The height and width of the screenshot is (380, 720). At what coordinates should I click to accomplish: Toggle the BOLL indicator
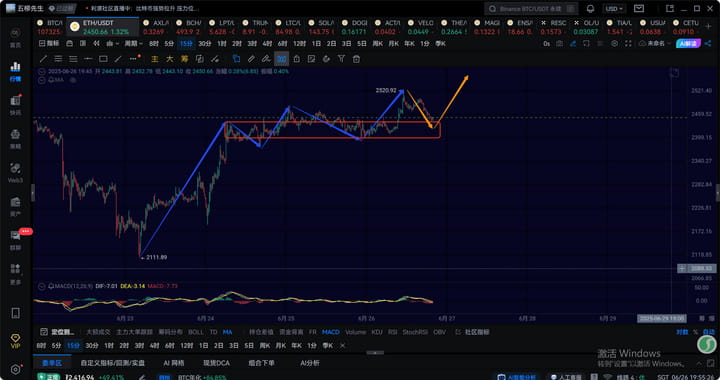pos(195,332)
